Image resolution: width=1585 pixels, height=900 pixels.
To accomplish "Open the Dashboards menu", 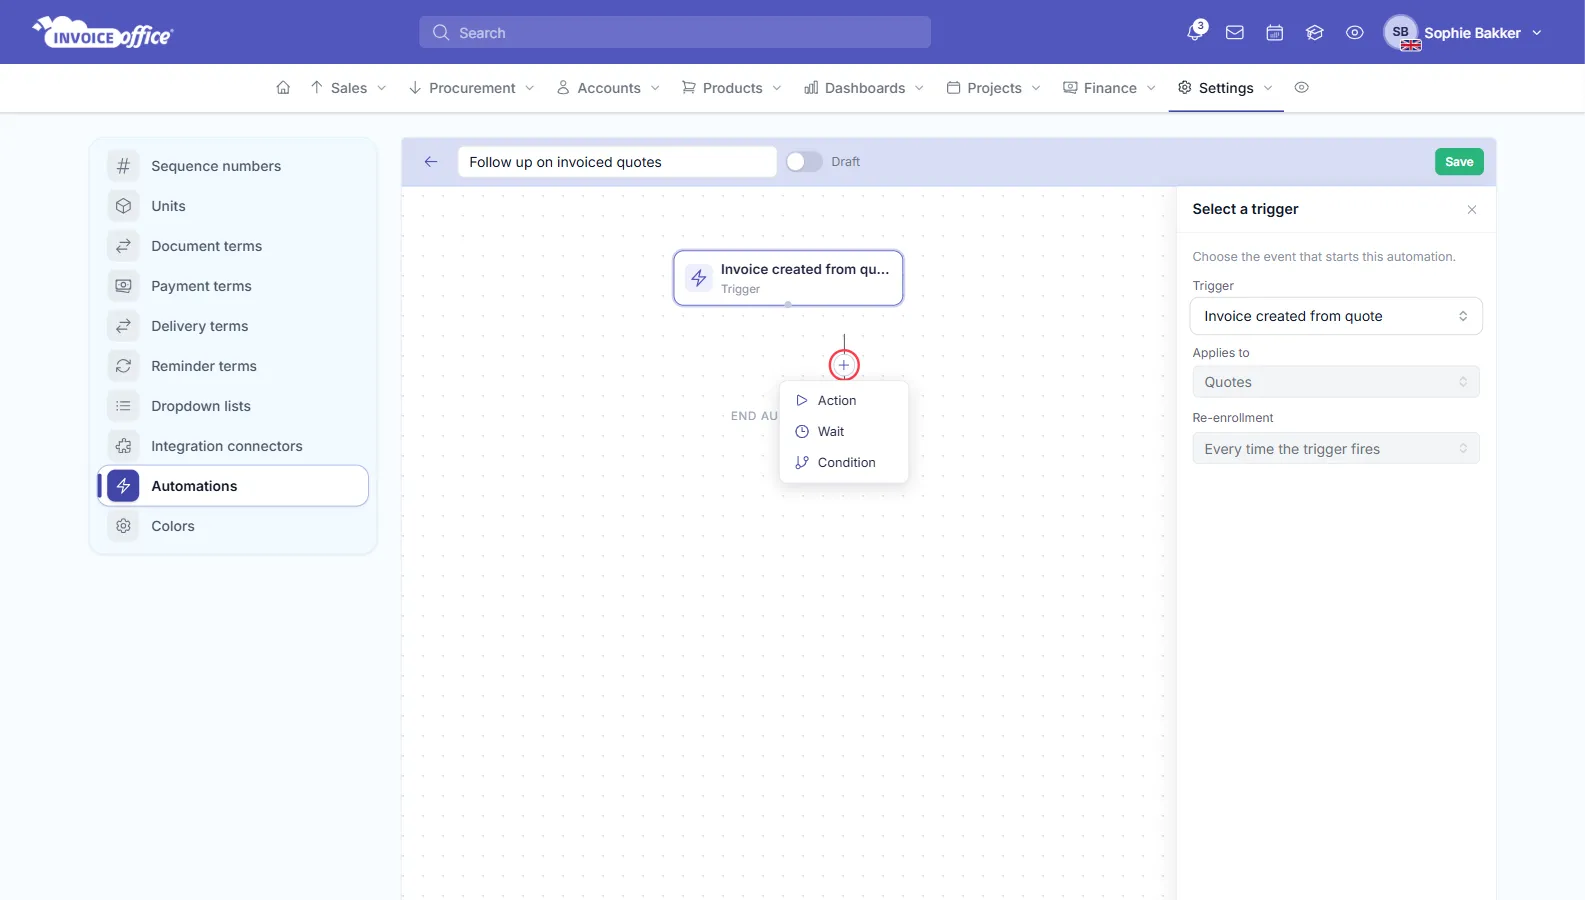I will 864,88.
